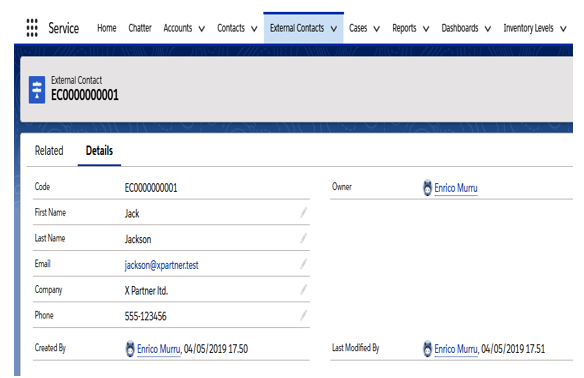Open the Chatter tab
This screenshot has width=584, height=378.
140,28
